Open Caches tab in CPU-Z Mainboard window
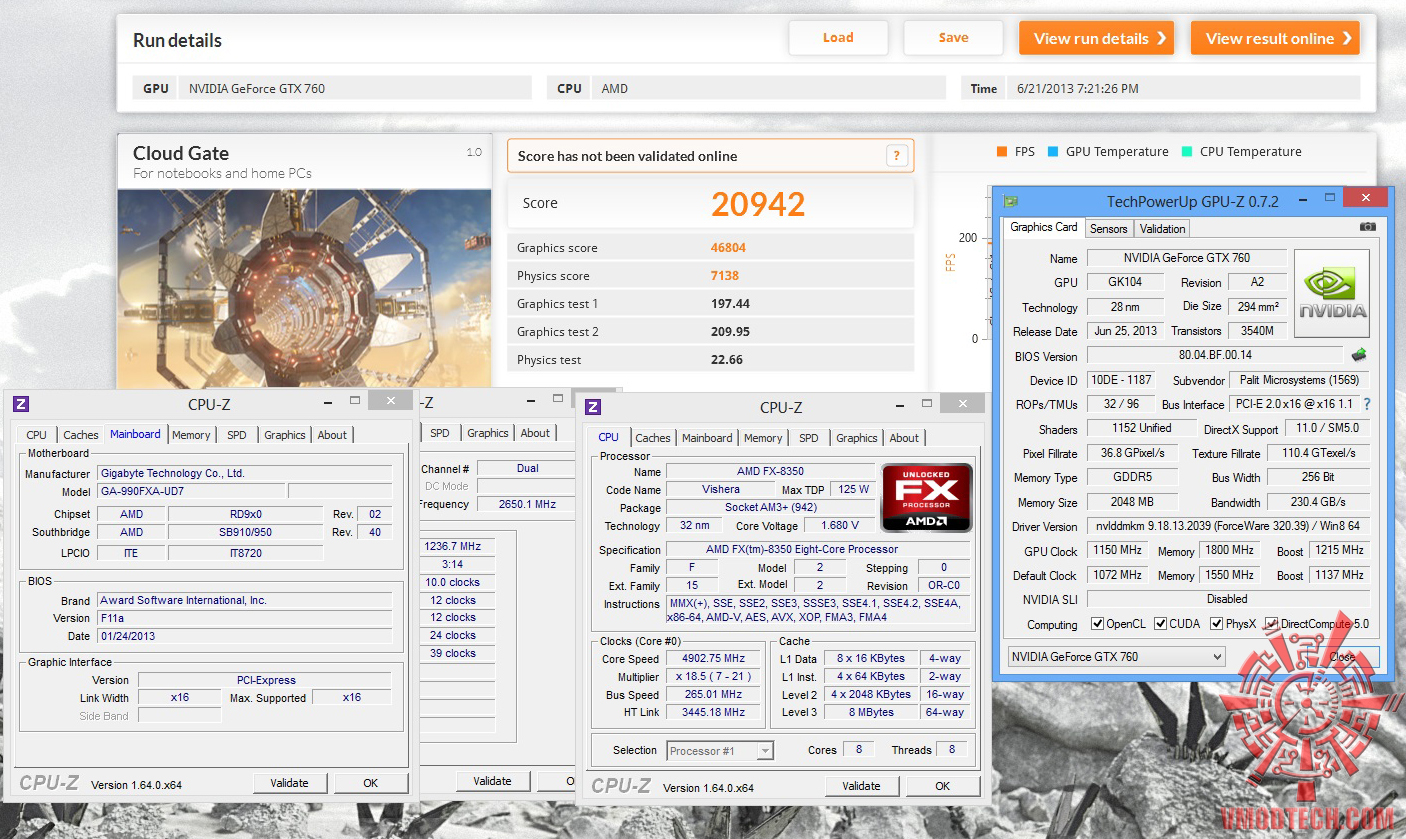1406x839 pixels. pyautogui.click(x=81, y=435)
